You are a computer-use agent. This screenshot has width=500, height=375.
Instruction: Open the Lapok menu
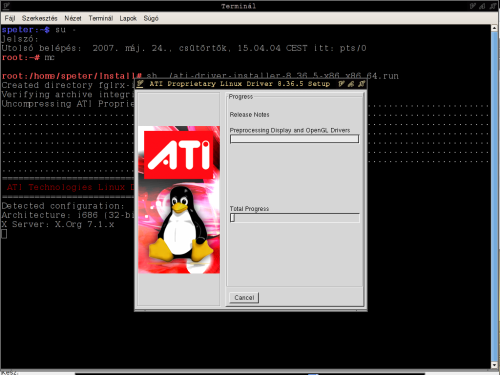click(128, 18)
